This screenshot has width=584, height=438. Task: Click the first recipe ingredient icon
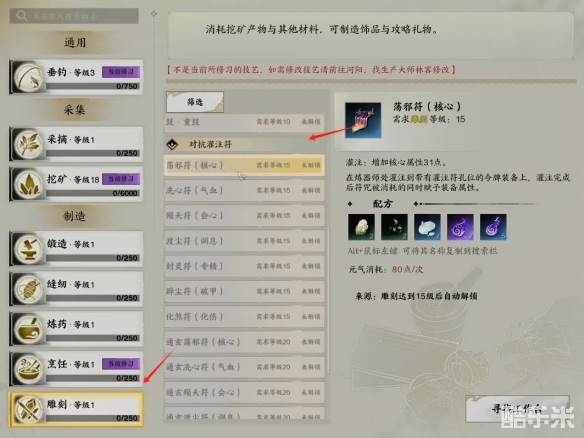pyautogui.click(x=361, y=227)
